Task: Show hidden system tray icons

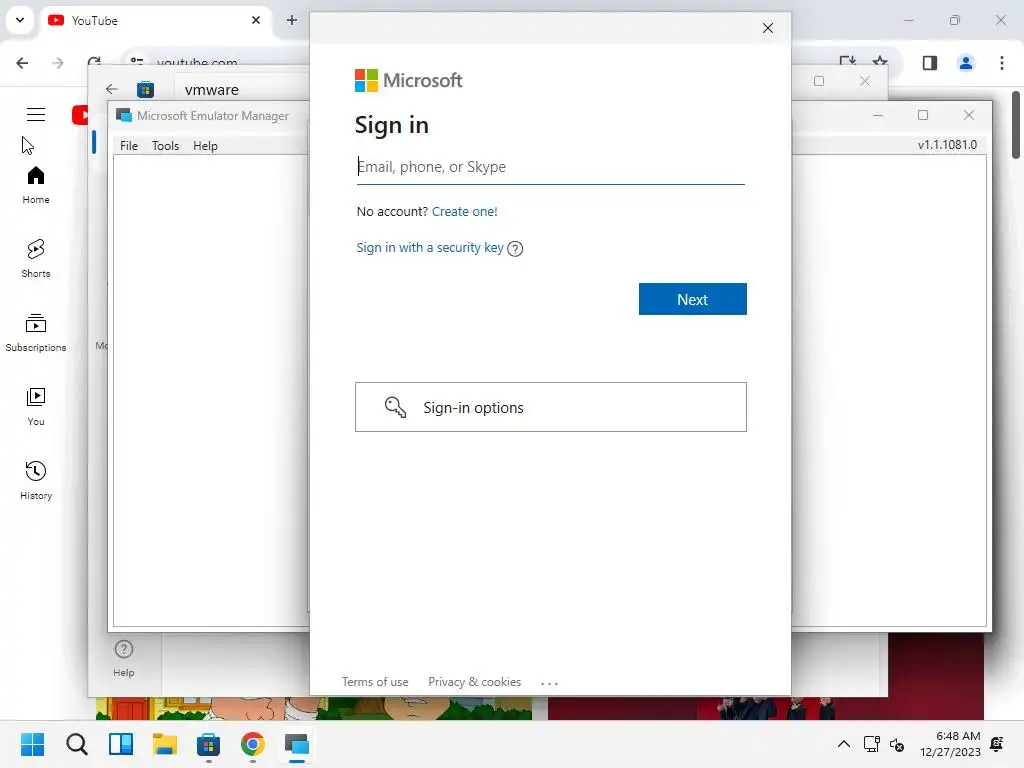Action: (x=844, y=744)
